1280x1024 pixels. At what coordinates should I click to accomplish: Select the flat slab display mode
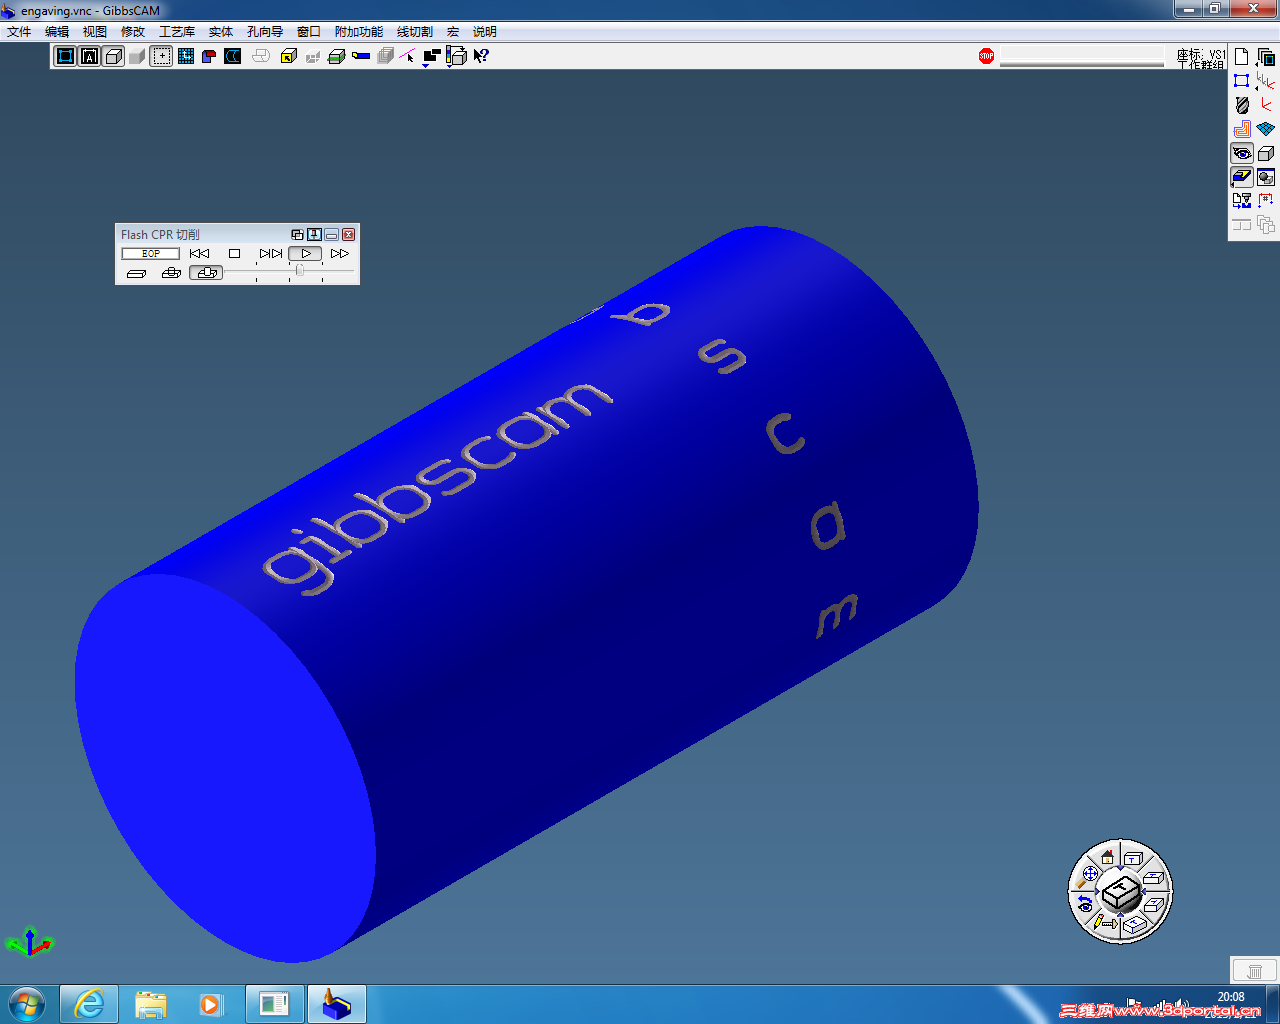[x=137, y=273]
